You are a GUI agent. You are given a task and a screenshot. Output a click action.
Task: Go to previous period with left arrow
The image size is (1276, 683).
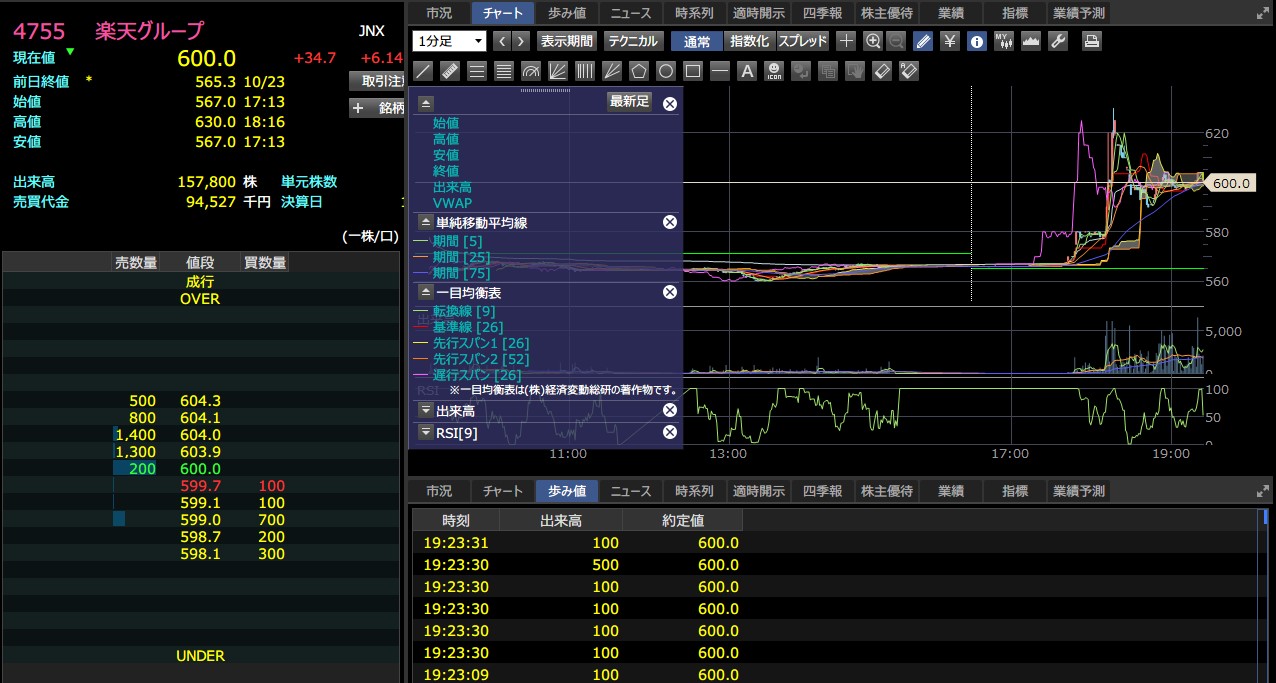pos(502,41)
